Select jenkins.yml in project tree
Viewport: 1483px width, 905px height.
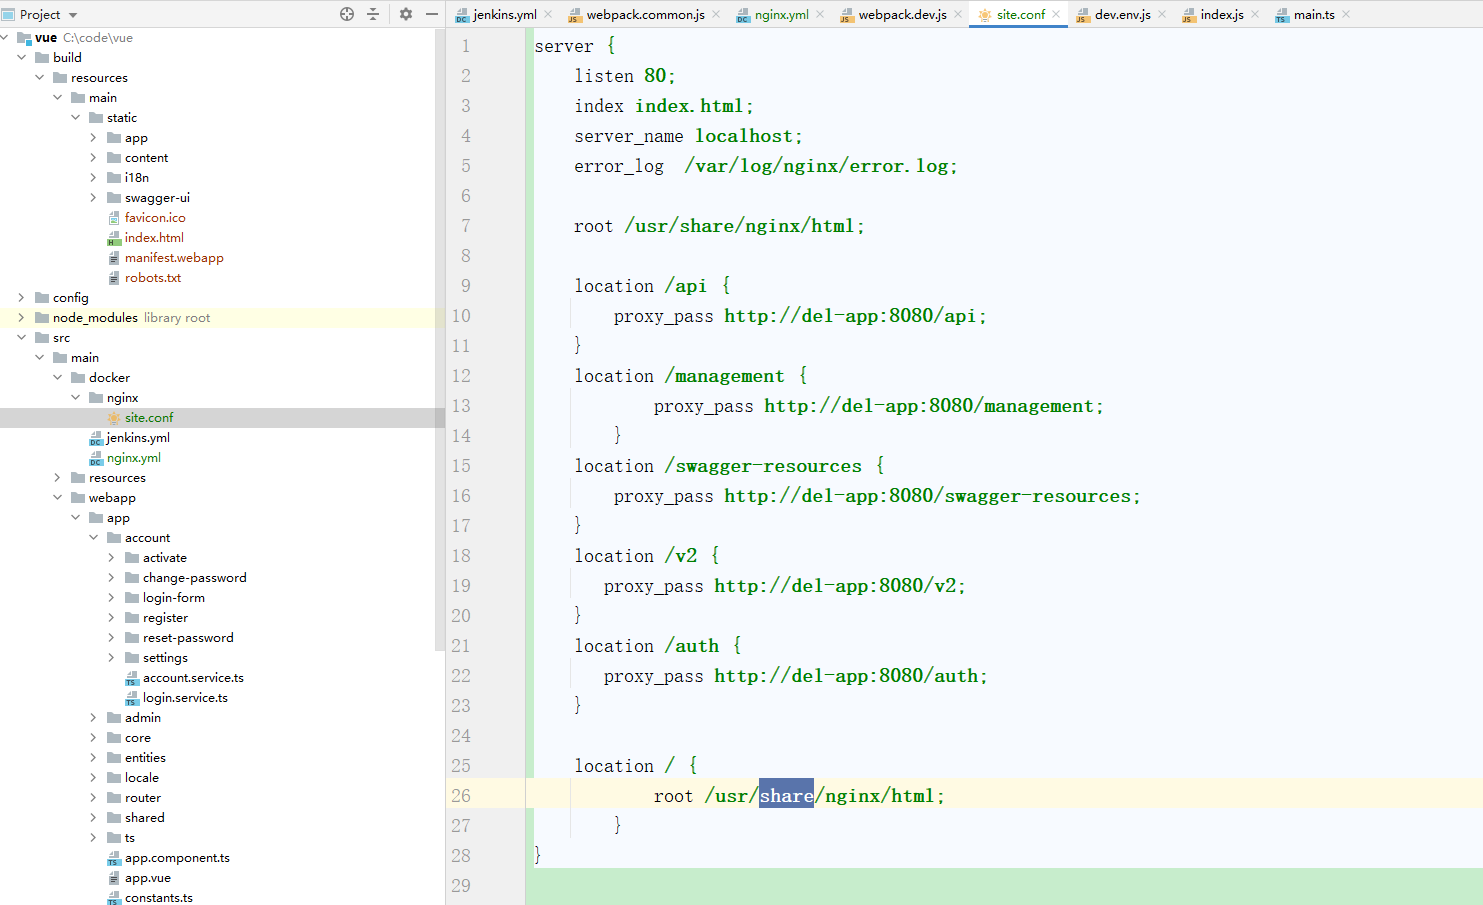coord(138,437)
